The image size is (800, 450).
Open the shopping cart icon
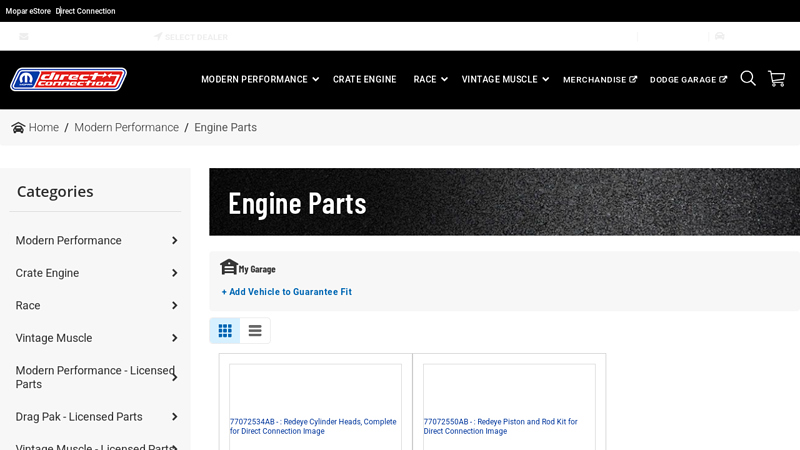[x=777, y=79]
